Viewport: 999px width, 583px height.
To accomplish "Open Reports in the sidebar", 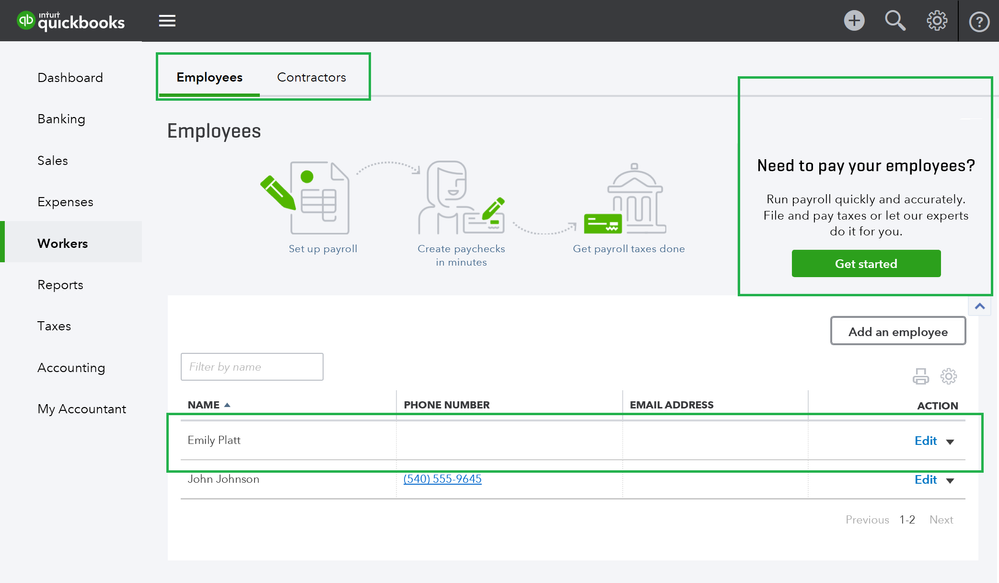I will (60, 285).
